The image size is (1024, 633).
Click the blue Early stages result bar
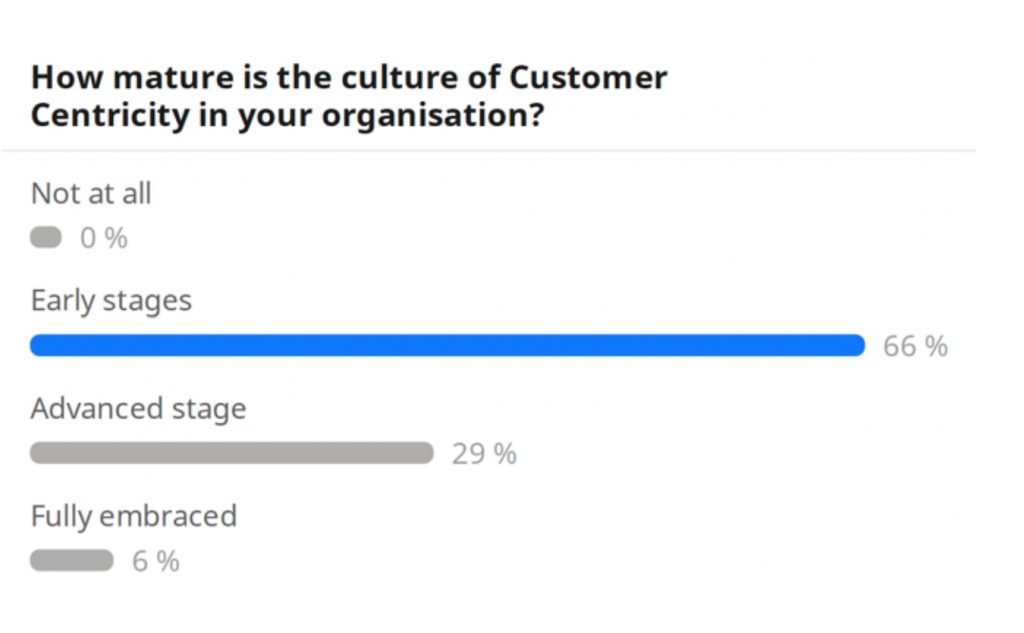(447, 345)
